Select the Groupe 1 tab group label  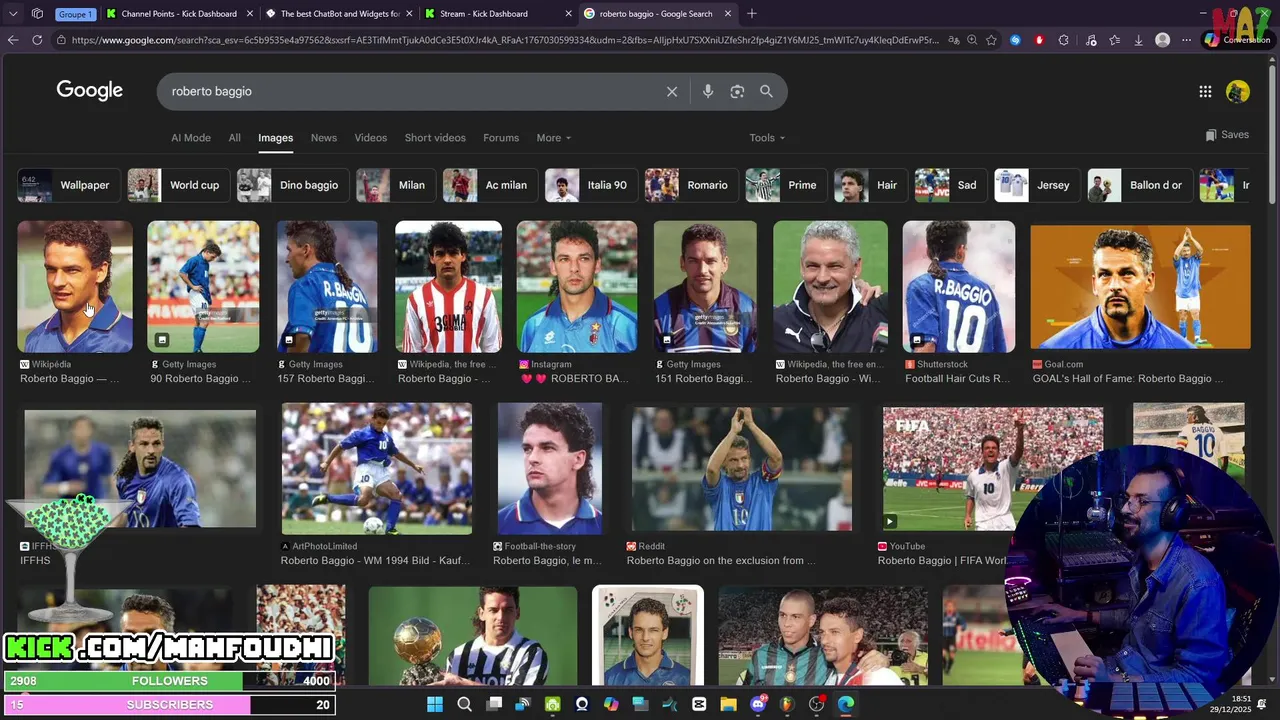coord(75,14)
